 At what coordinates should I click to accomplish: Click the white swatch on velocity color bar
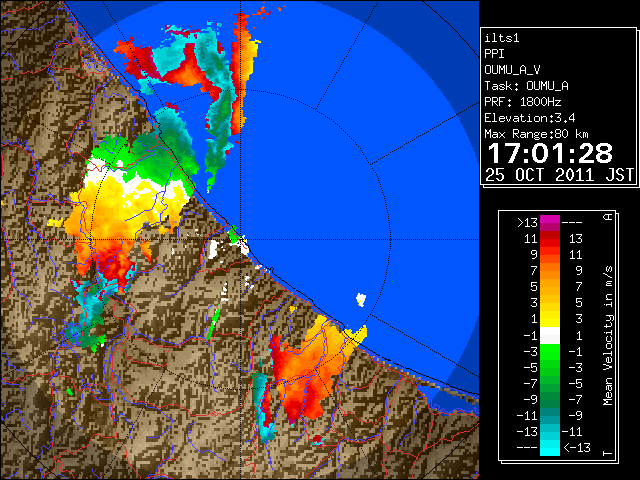tap(550, 336)
